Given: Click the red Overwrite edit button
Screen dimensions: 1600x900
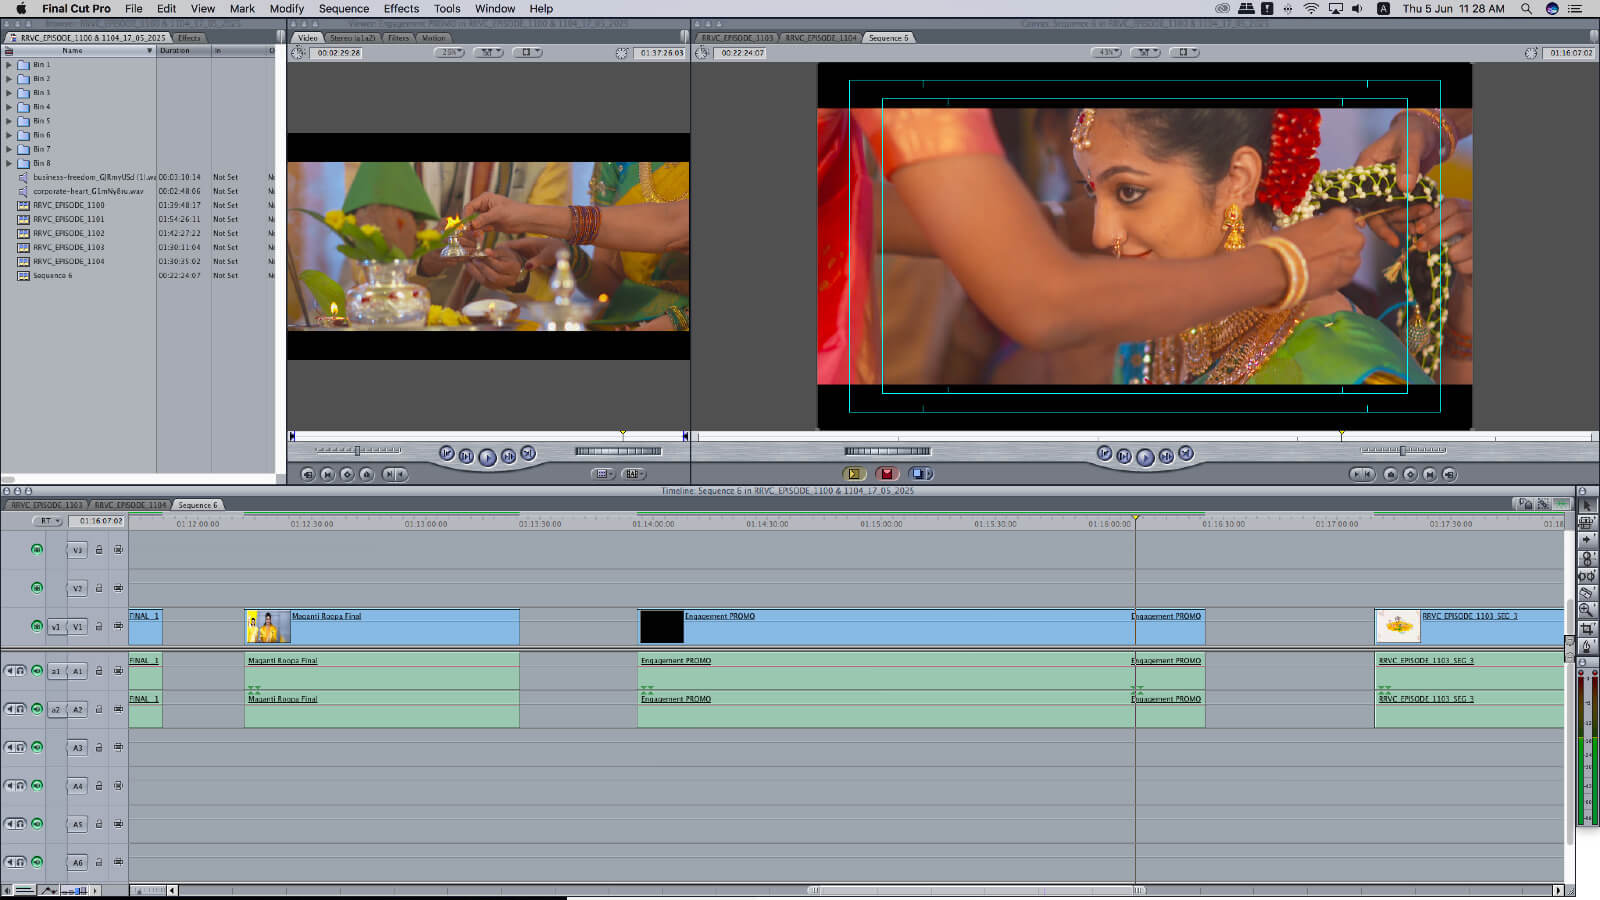Looking at the screenshot, I should point(886,474).
